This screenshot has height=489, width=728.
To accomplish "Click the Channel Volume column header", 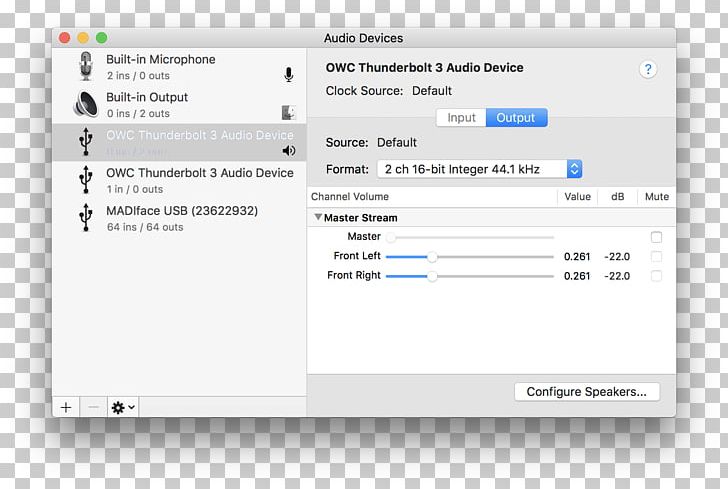I will coord(350,196).
